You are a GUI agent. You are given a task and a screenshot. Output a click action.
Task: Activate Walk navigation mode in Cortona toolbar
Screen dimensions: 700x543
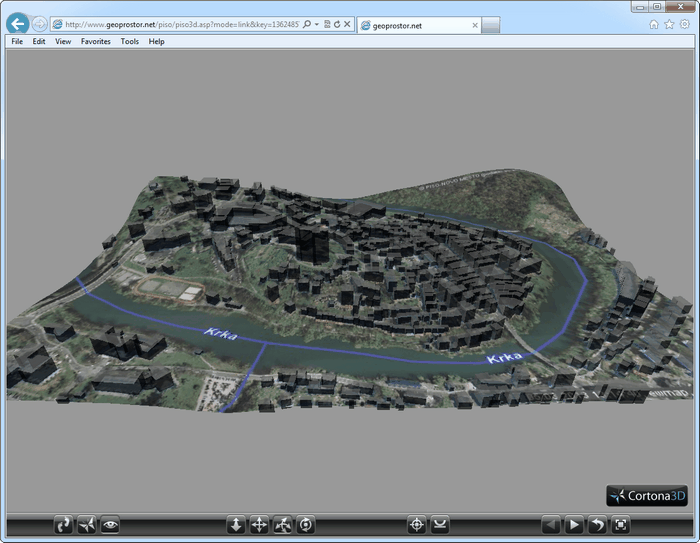pos(64,524)
